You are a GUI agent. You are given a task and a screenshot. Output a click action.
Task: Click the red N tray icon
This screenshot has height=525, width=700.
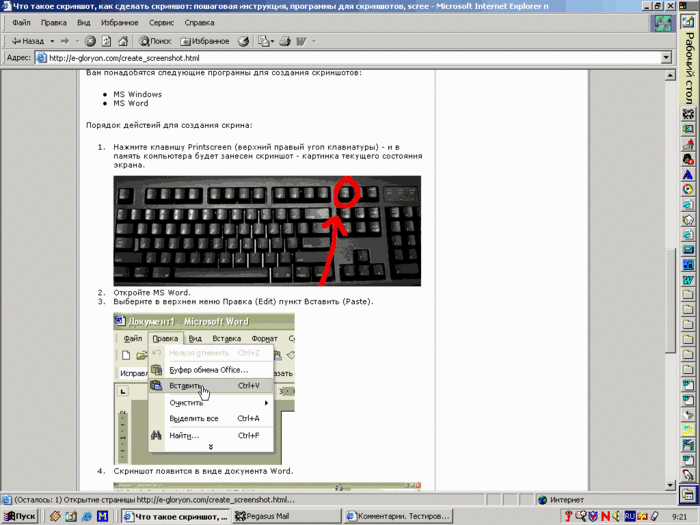605,517
